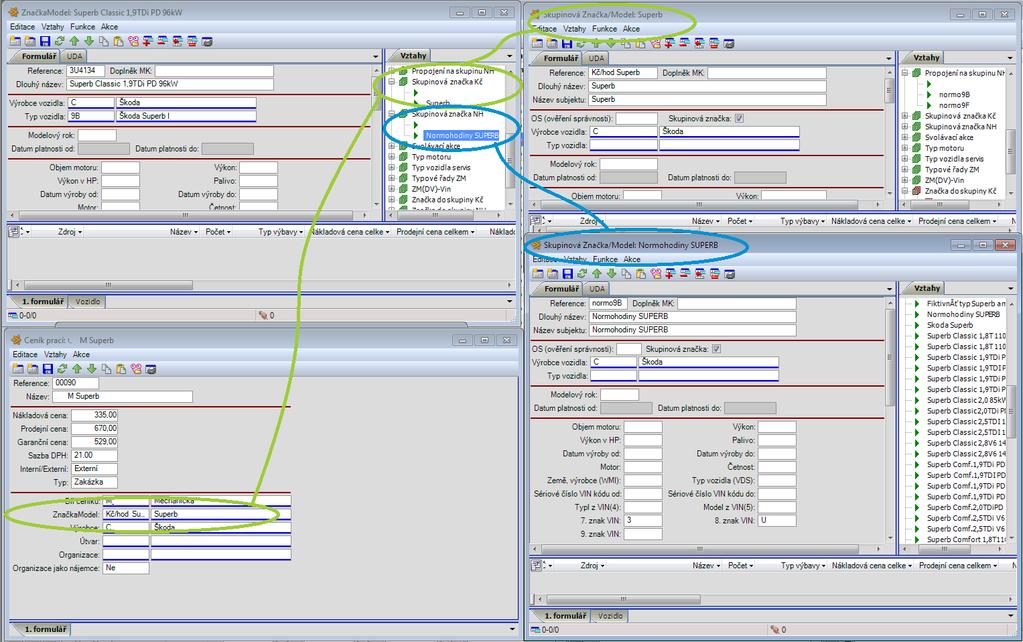
Task: Open Vozidlo tab in Normohodiny SUPERB window
Action: pyautogui.click(x=610, y=615)
